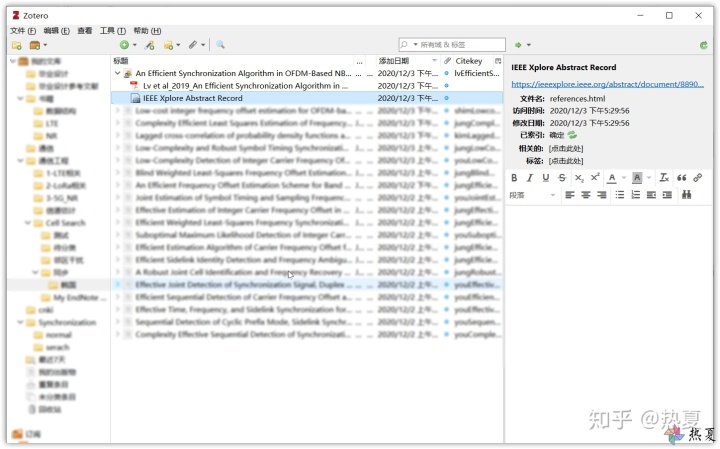This screenshot has width=720, height=449.
Task: Toggle underline formatting in note editor
Action: [x=546, y=178]
